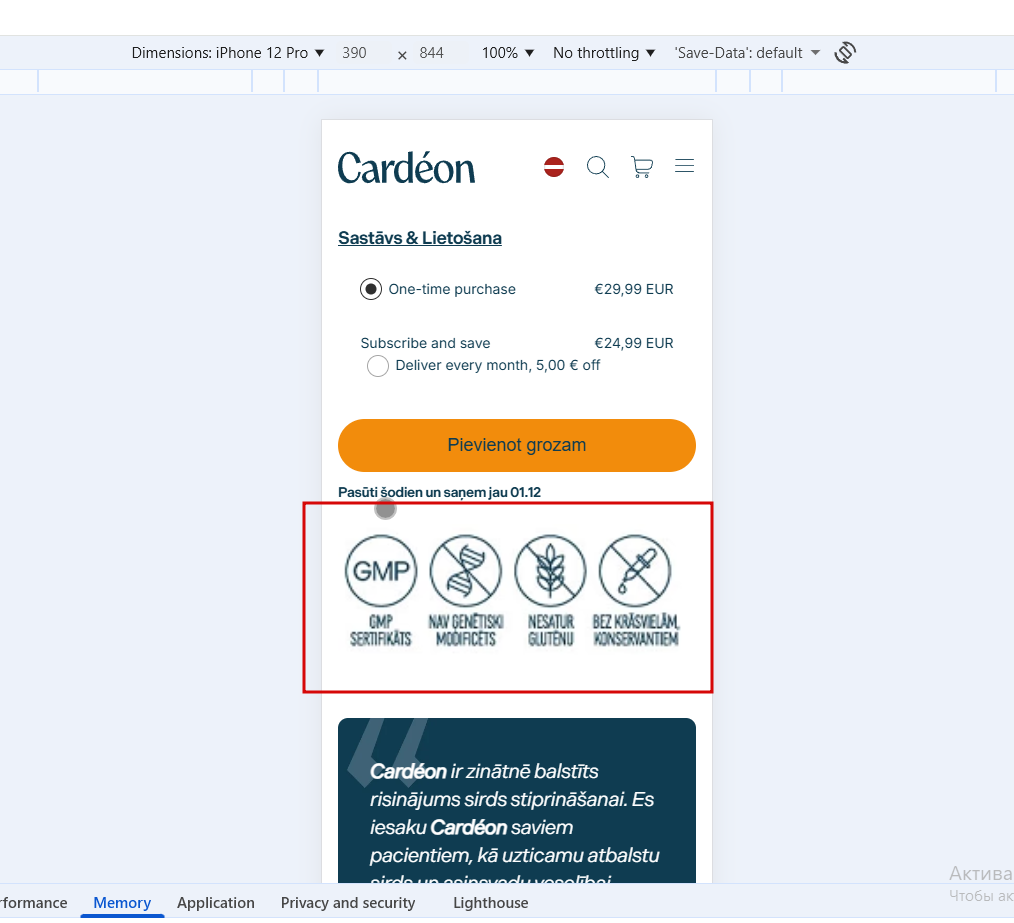Select Deliver every month subscription radio
Screen dimensions: 1014x923
click(x=378, y=366)
